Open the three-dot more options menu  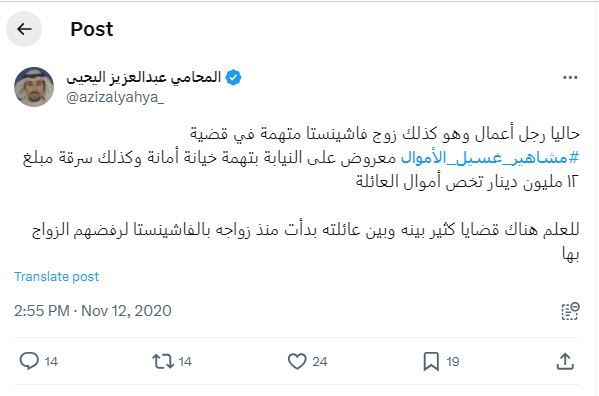570,78
